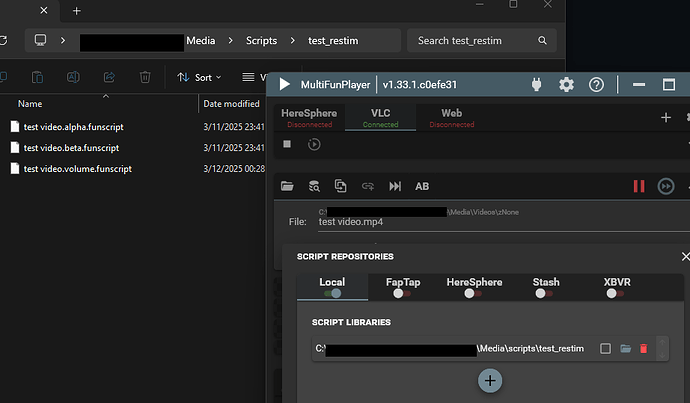The height and width of the screenshot is (403, 690).
Task: Add a new script library
Action: click(490, 381)
